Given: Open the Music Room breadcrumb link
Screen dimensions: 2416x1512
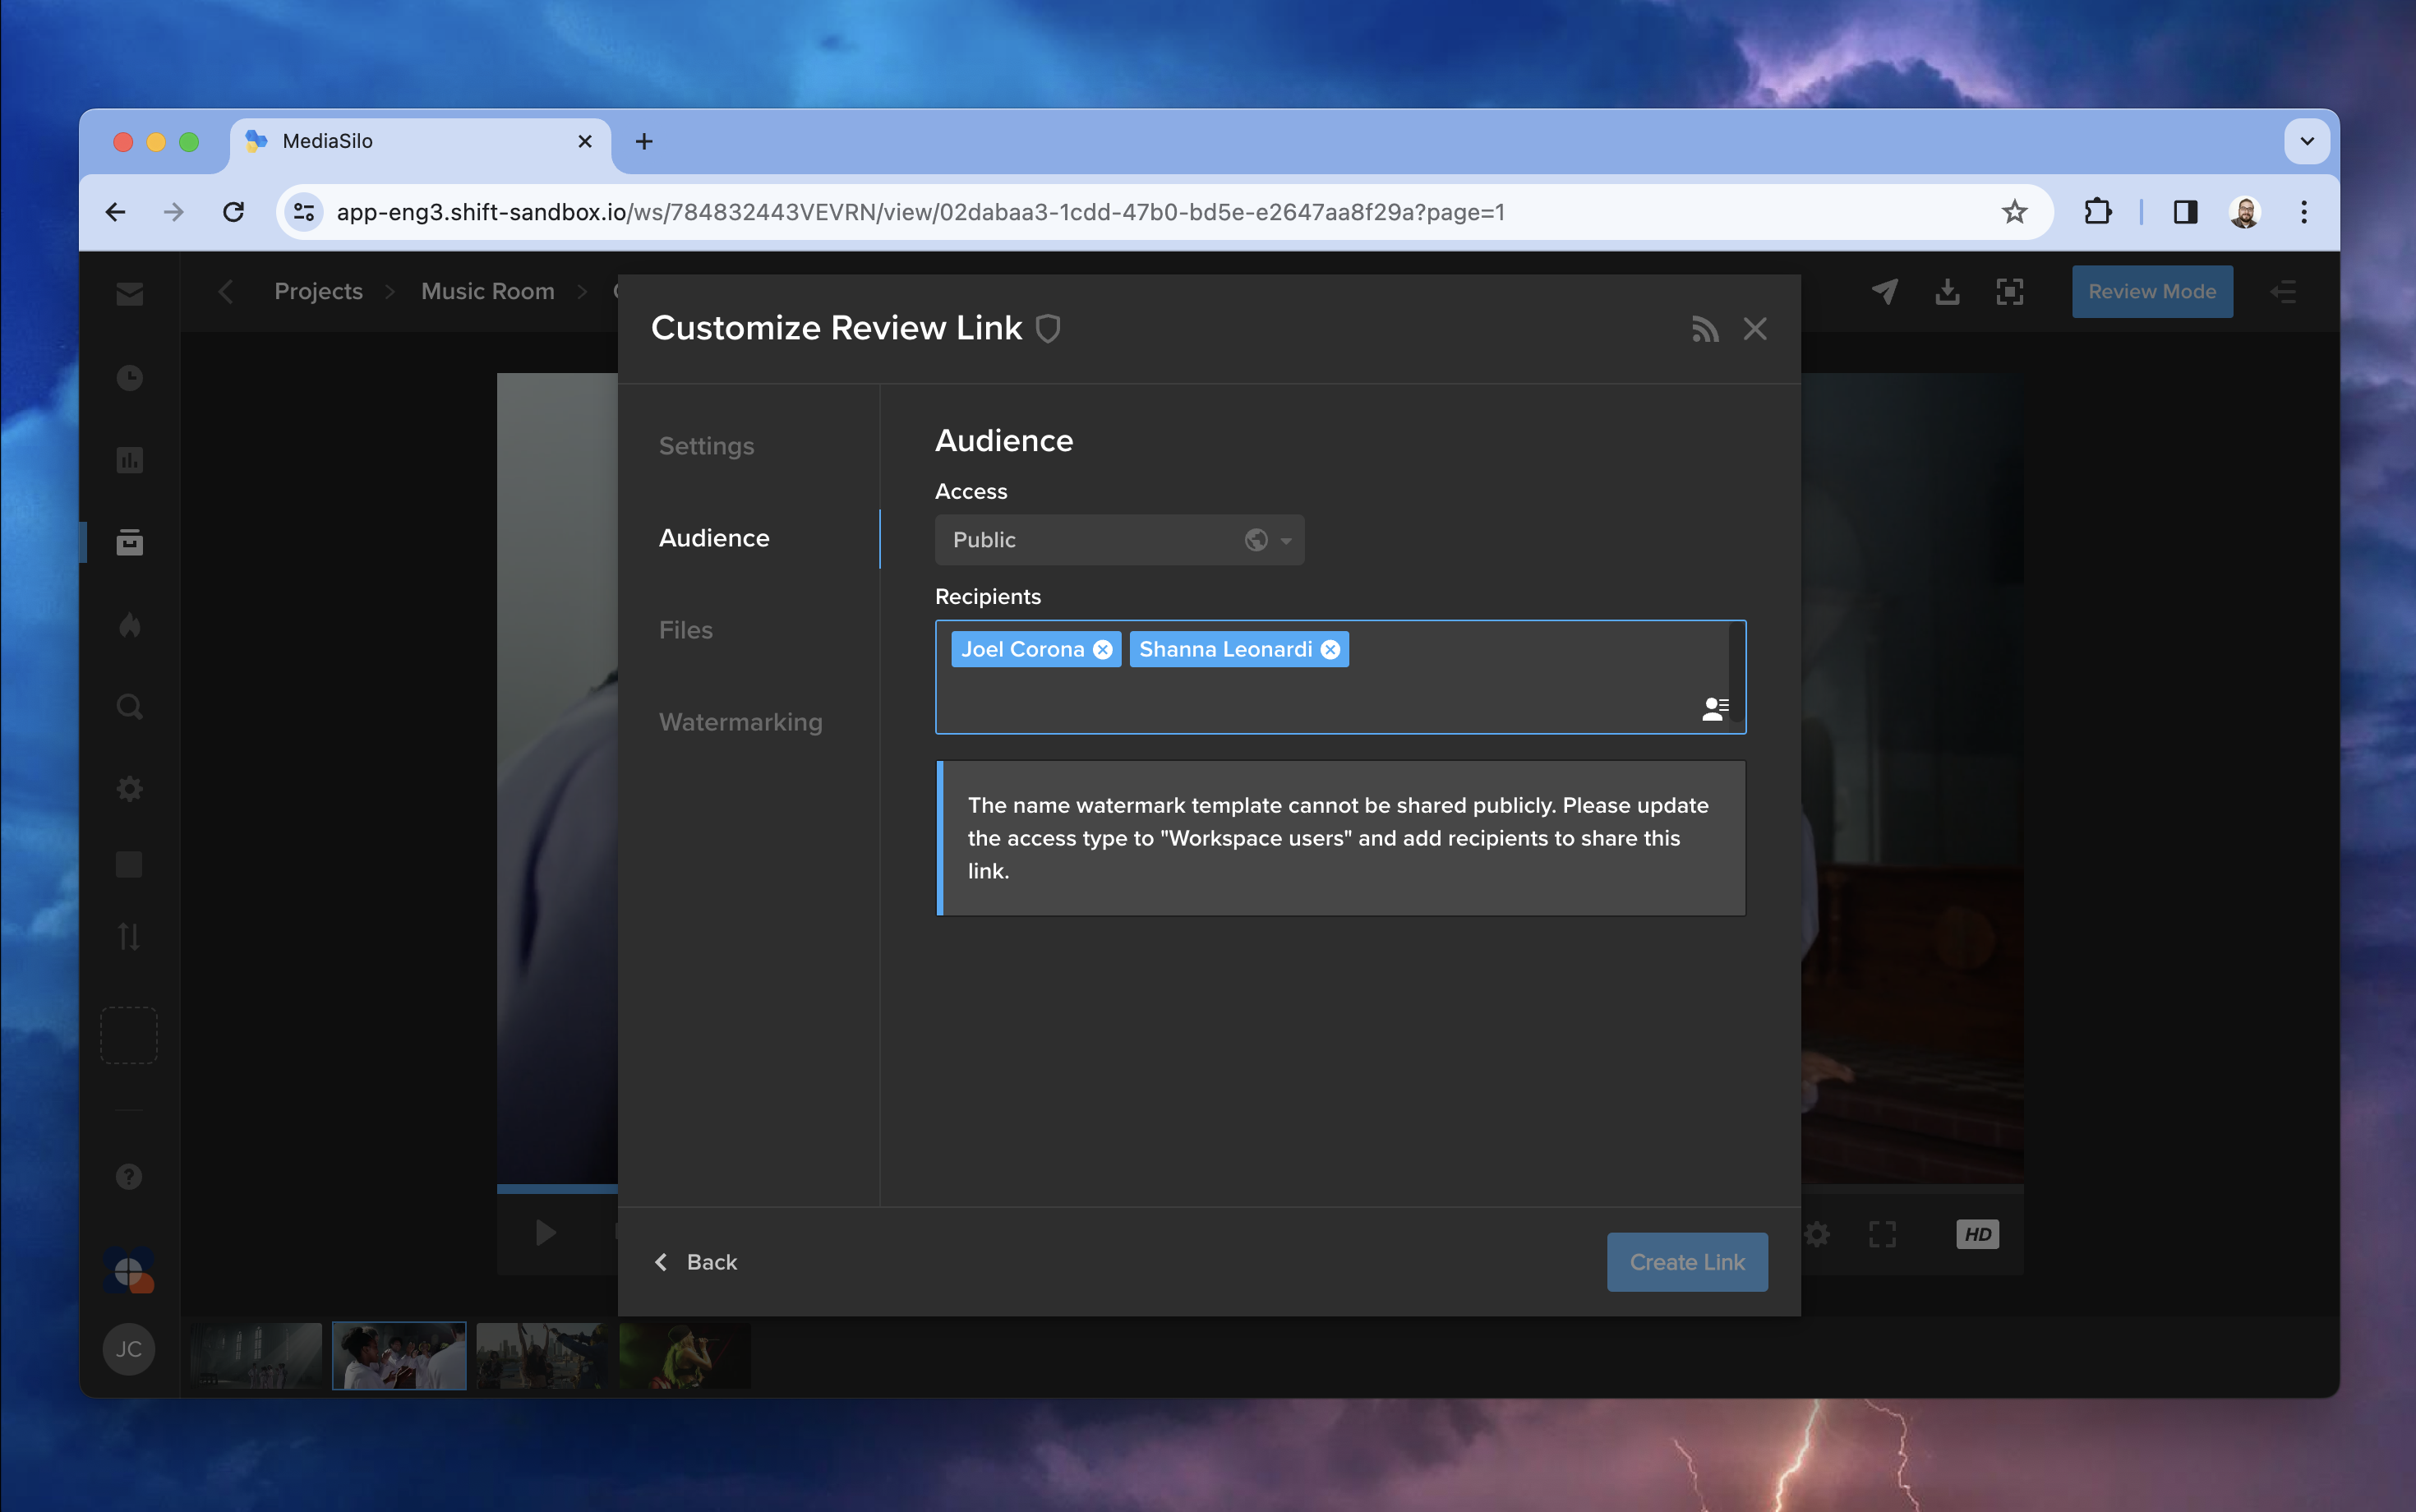Looking at the screenshot, I should point(488,291).
